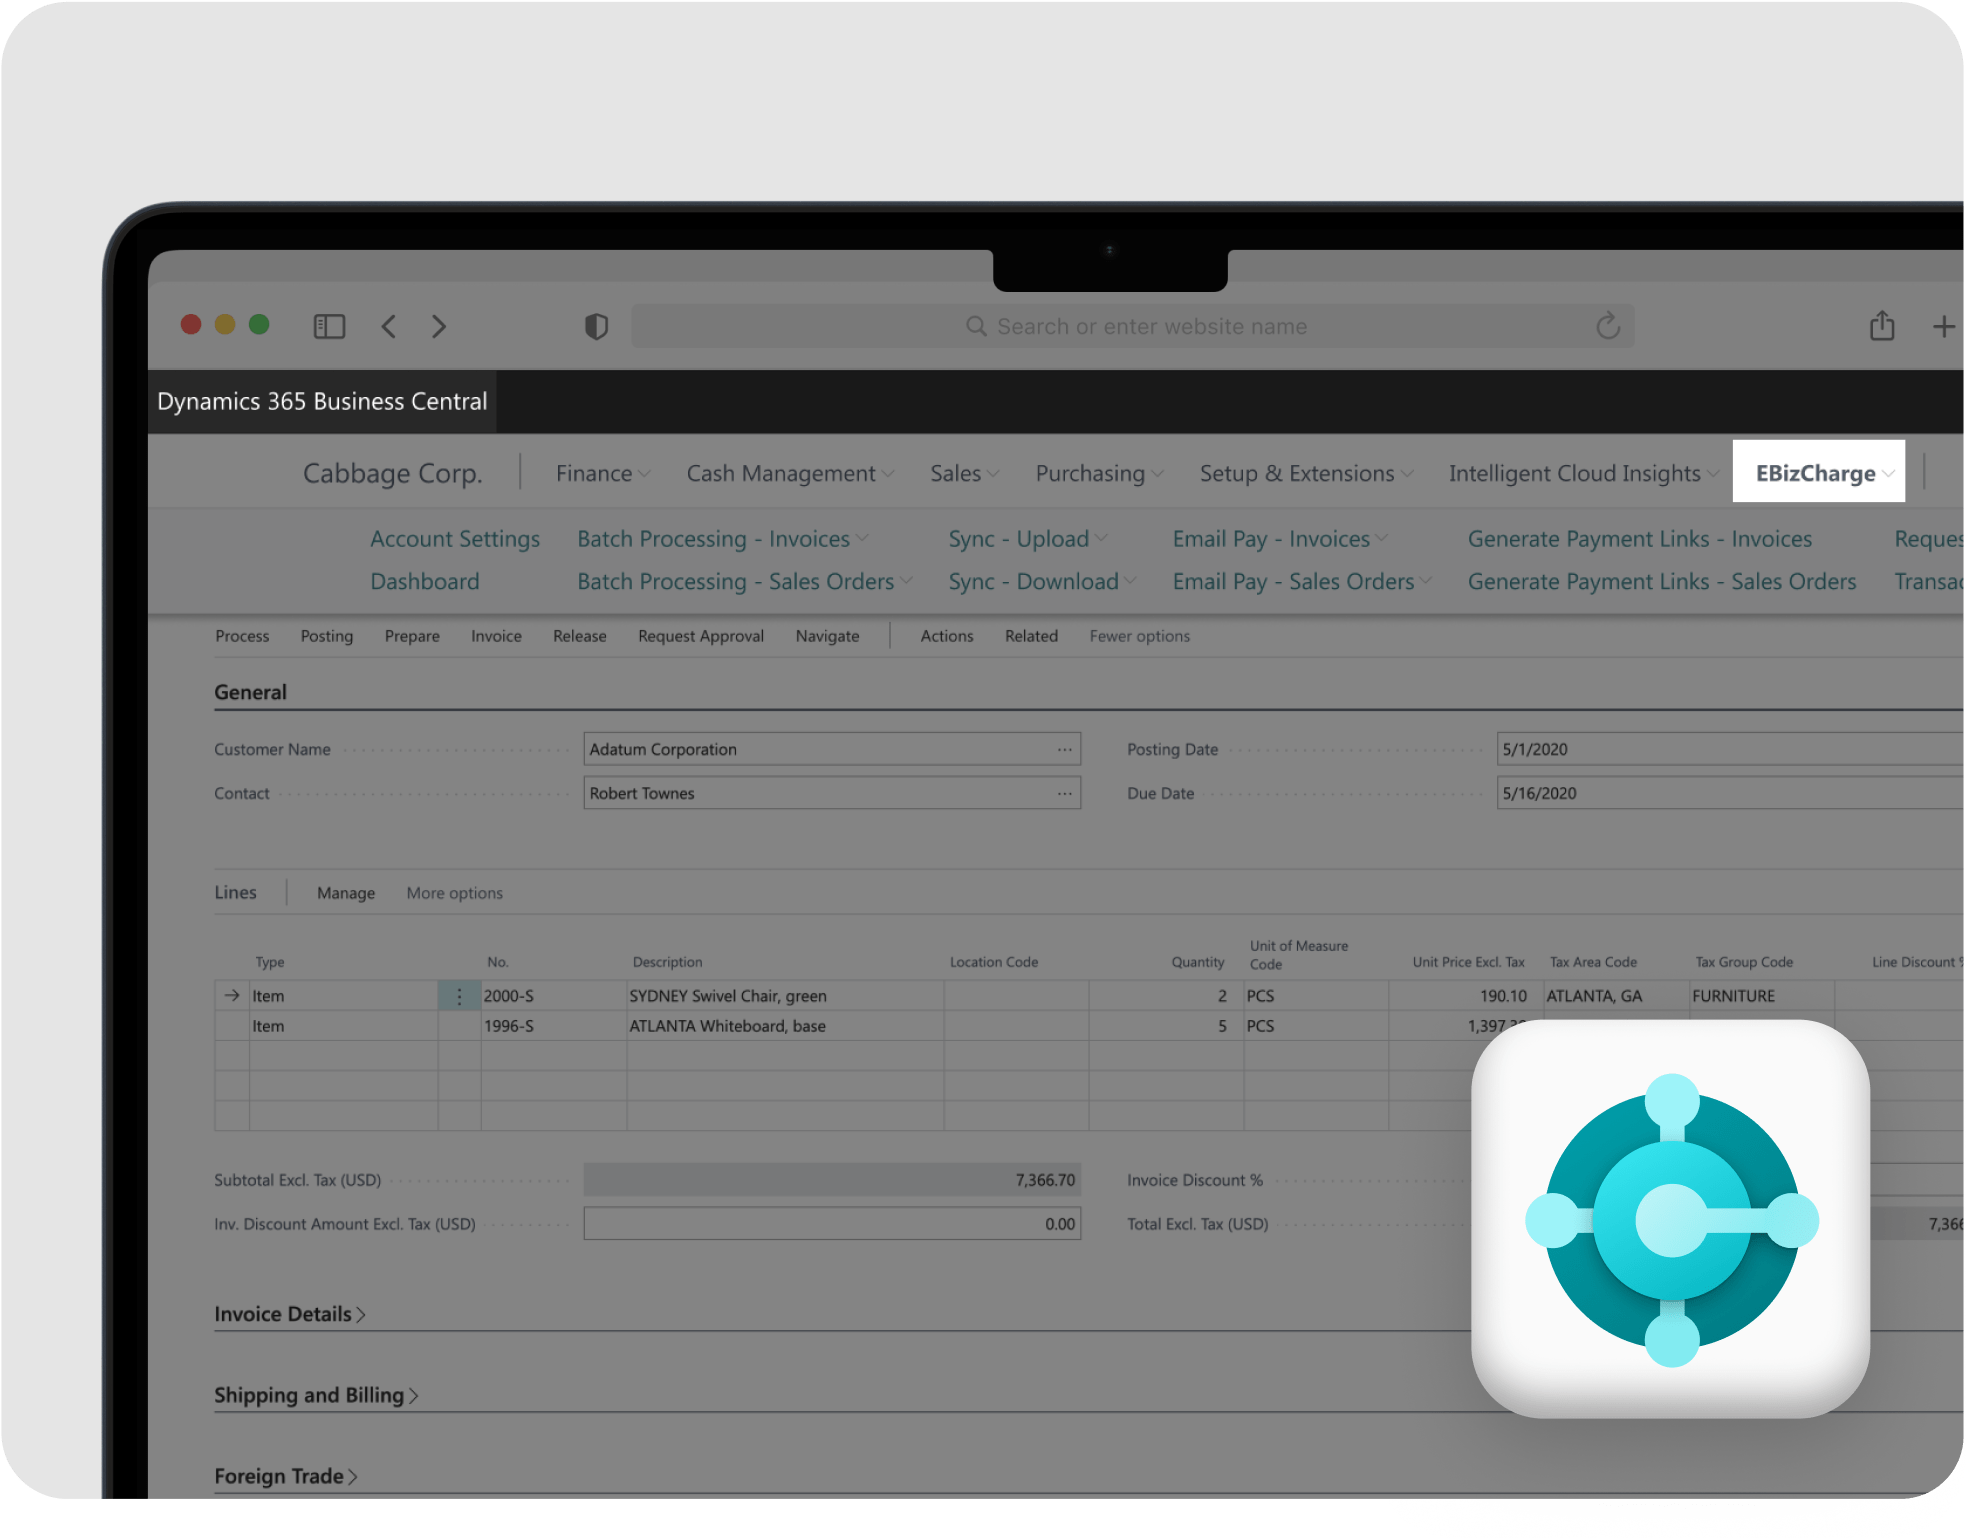Open the Release action menu
Image resolution: width=1966 pixels, height=1538 pixels.
(580, 636)
